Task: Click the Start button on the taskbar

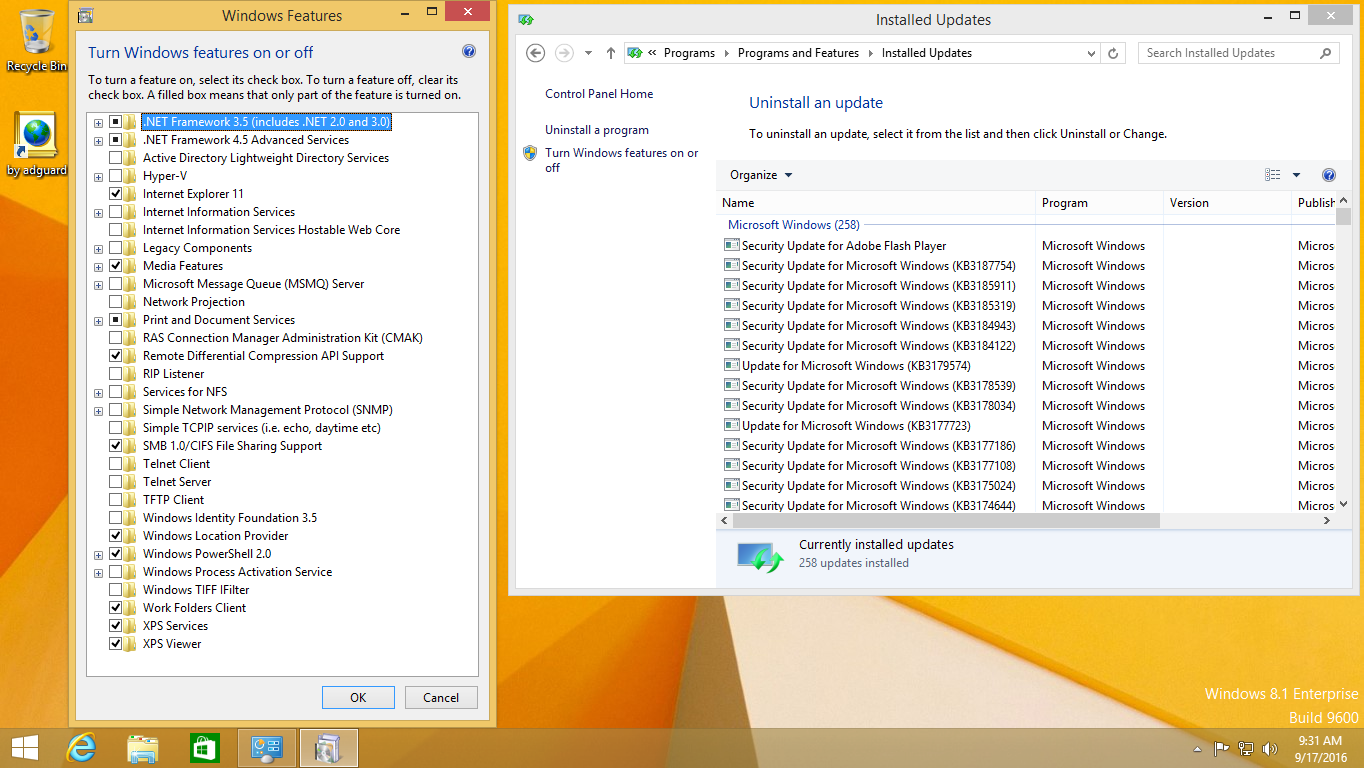Action: pyautogui.click(x=25, y=748)
